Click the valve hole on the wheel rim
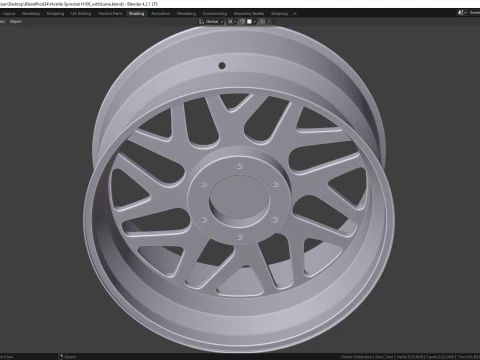 tap(222, 66)
